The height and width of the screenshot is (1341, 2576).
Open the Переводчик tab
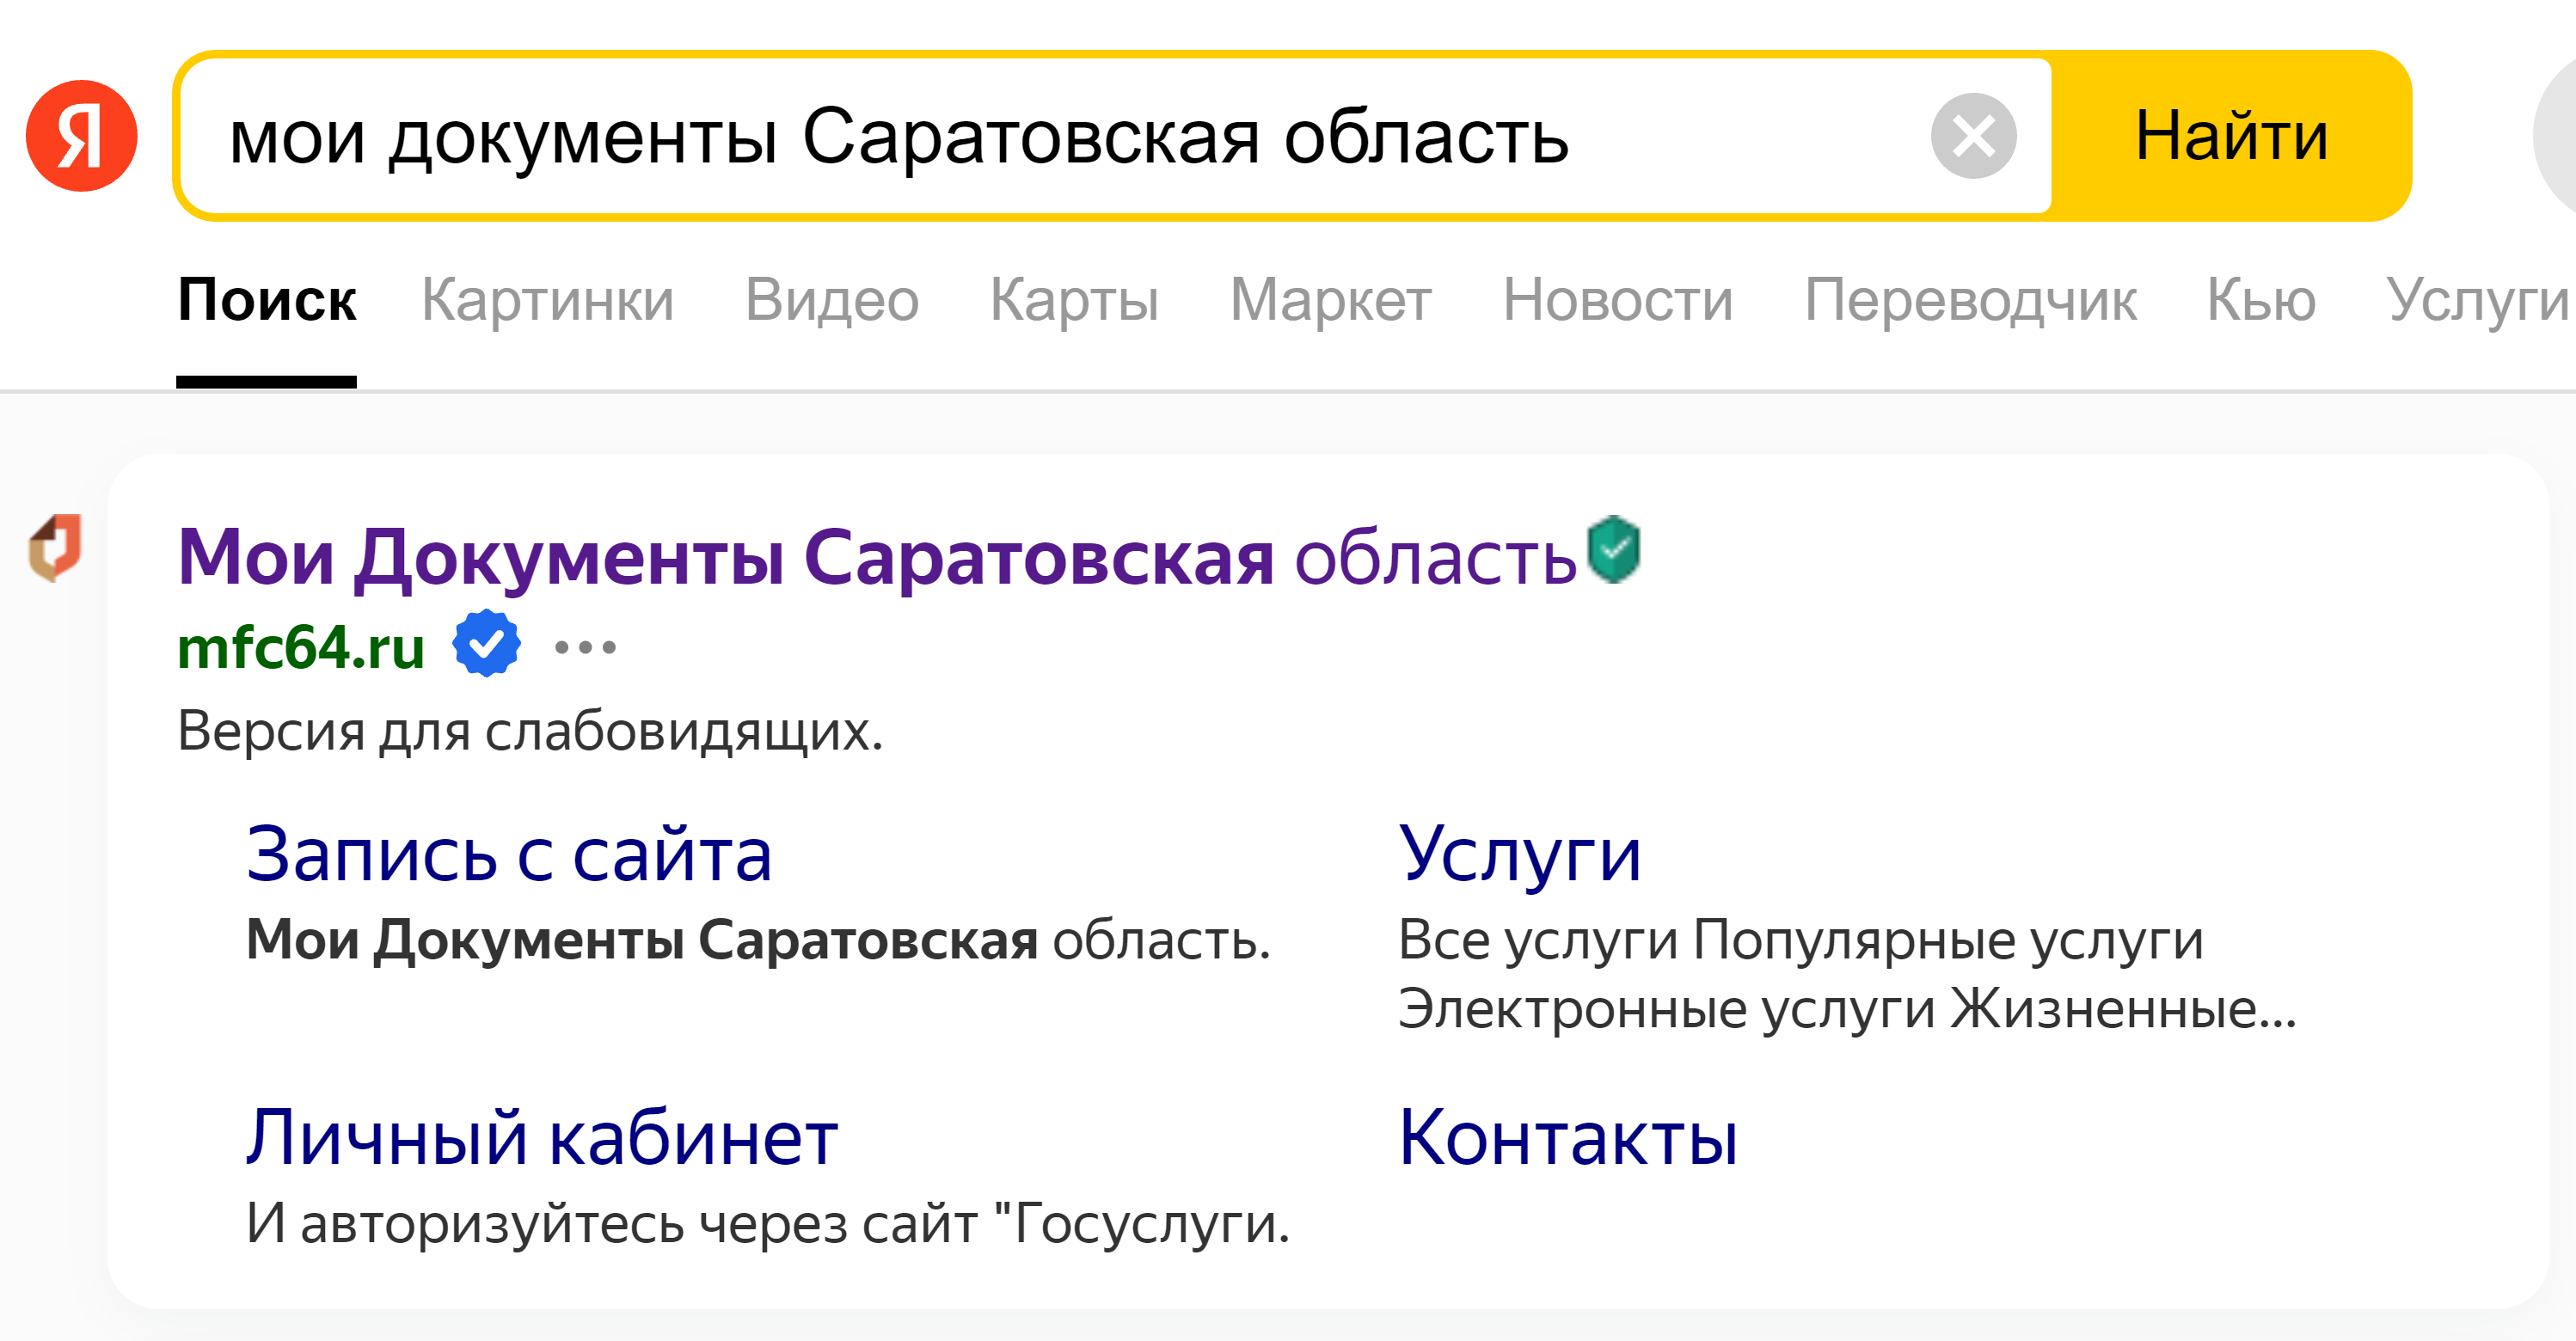(x=1970, y=299)
